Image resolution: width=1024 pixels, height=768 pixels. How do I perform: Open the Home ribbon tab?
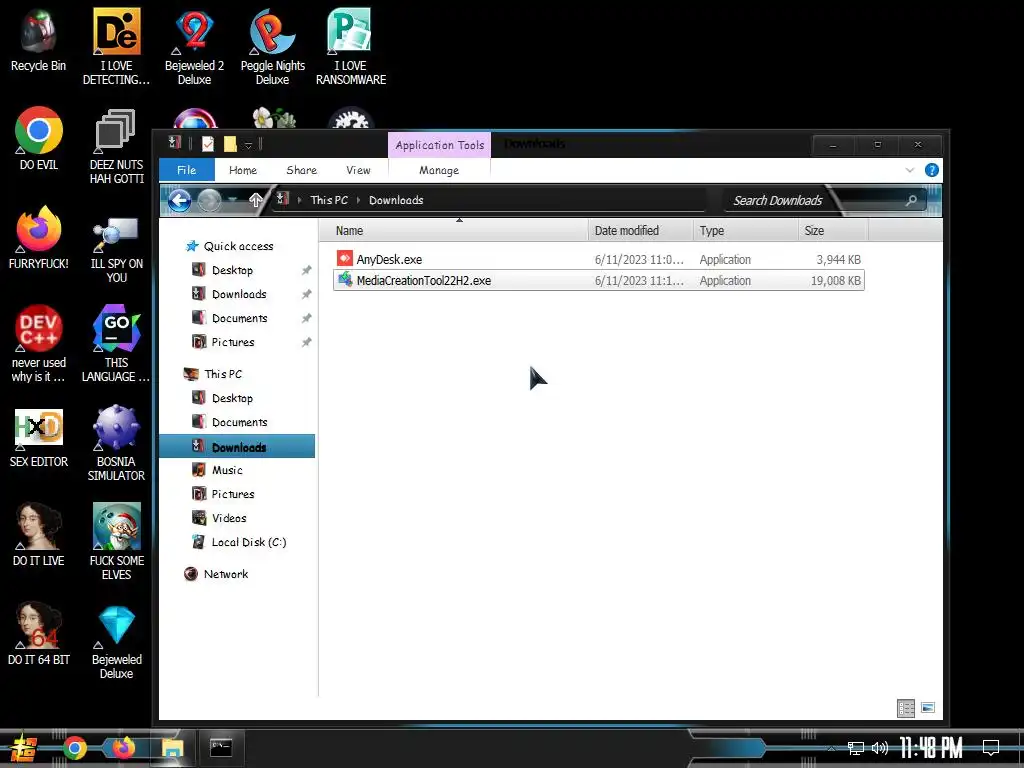click(243, 170)
